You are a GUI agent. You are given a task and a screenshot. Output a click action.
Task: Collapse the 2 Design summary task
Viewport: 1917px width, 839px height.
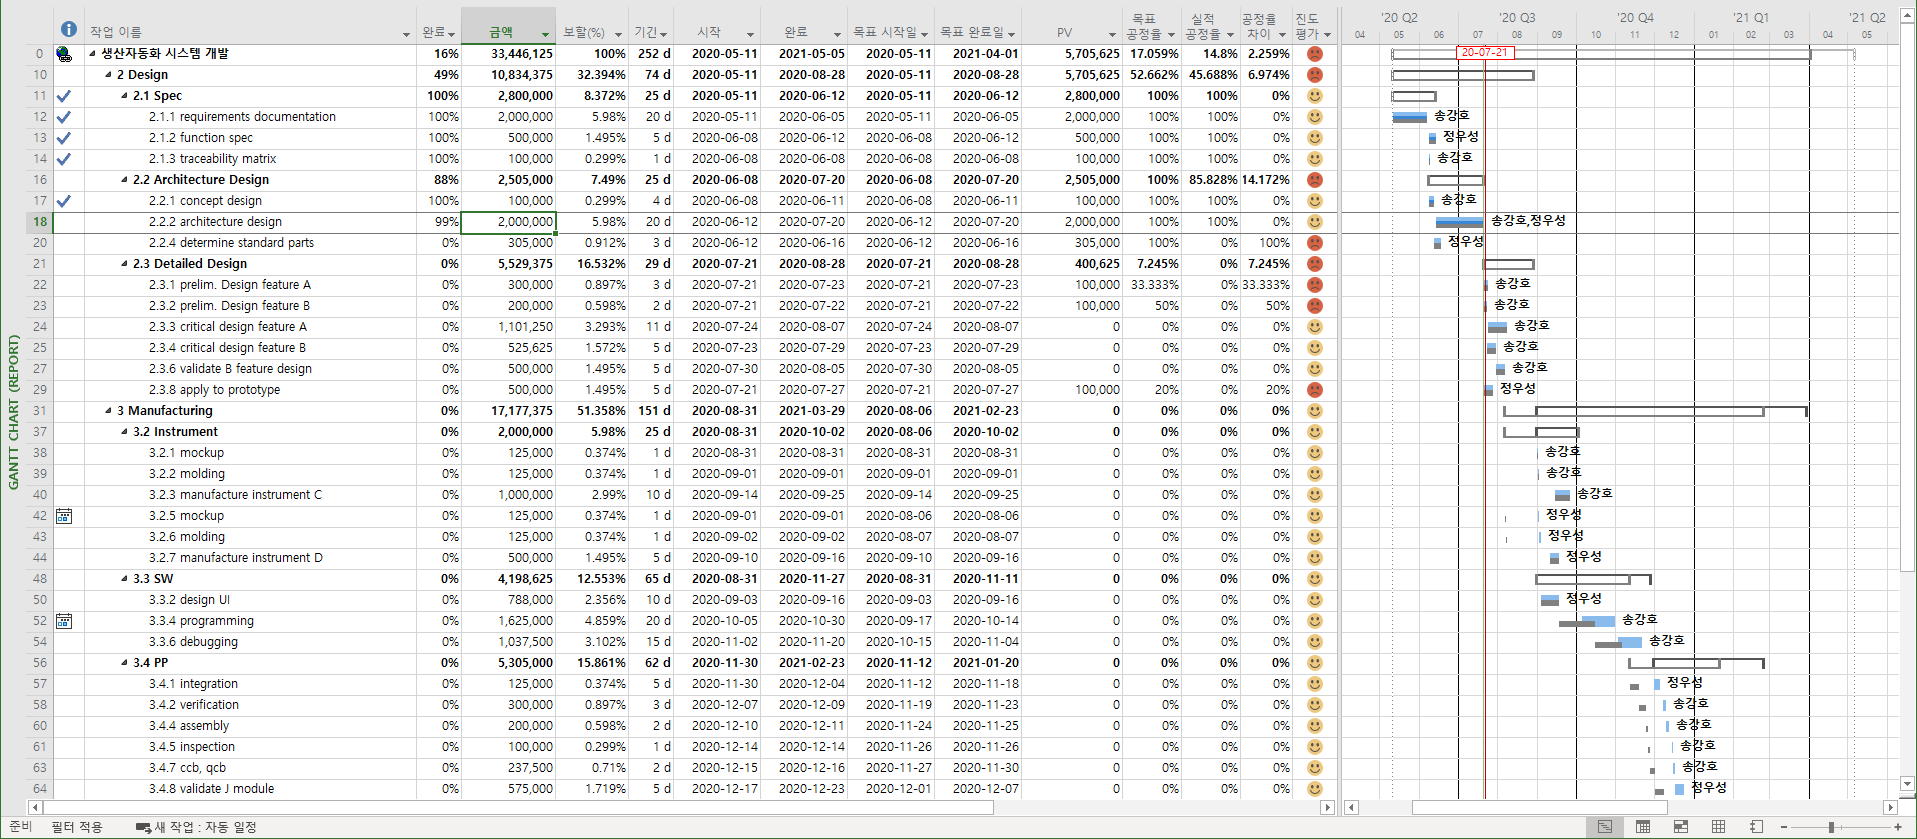pos(109,75)
